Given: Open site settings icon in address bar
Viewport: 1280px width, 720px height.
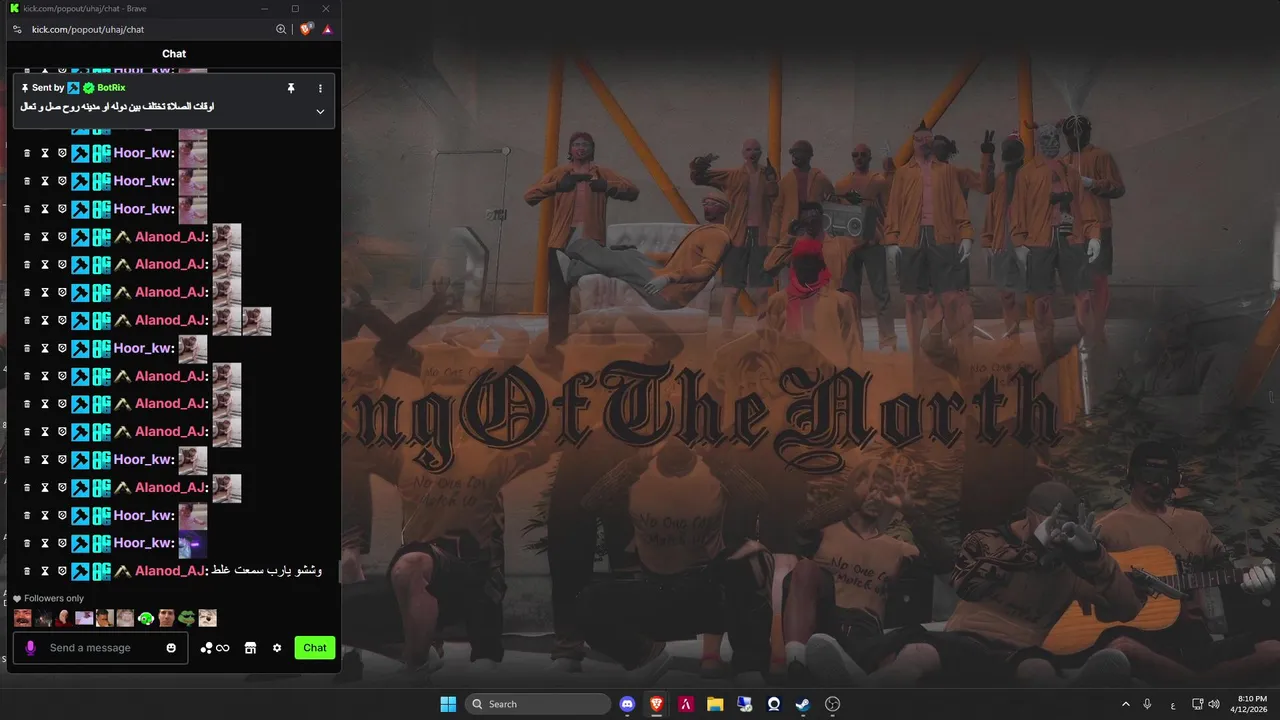Looking at the screenshot, I should pos(17,30).
